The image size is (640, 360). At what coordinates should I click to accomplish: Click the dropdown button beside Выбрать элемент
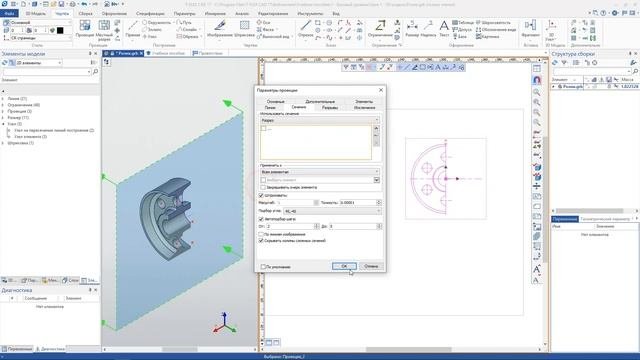[x=376, y=180]
